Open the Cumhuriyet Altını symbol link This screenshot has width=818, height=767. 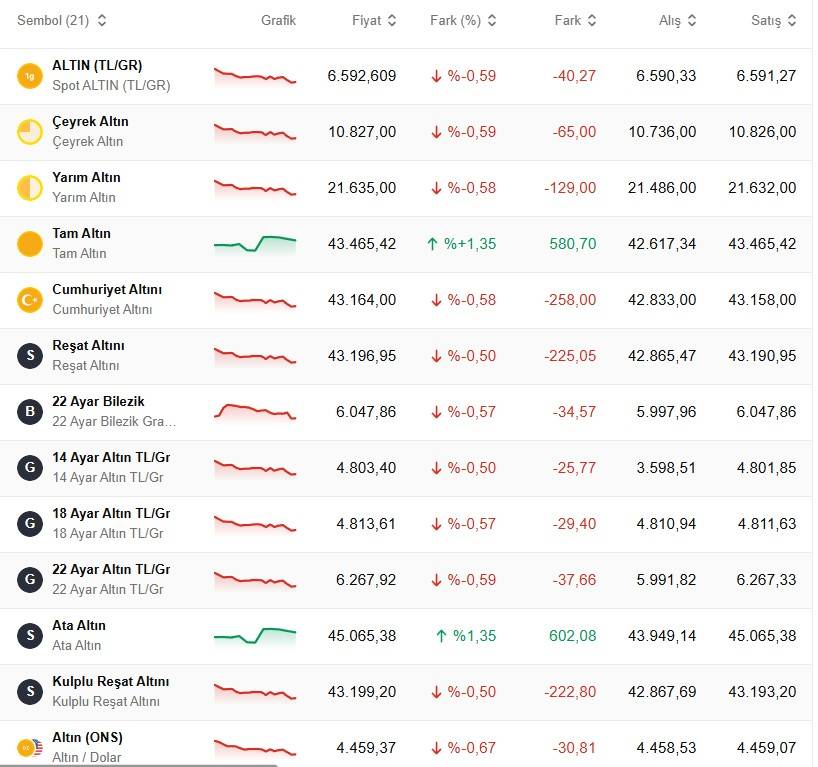coord(107,289)
